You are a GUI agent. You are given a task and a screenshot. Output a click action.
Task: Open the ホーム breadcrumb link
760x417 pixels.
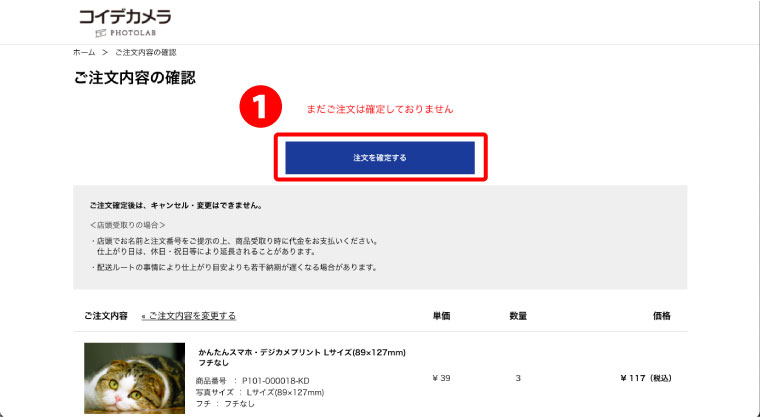point(84,52)
